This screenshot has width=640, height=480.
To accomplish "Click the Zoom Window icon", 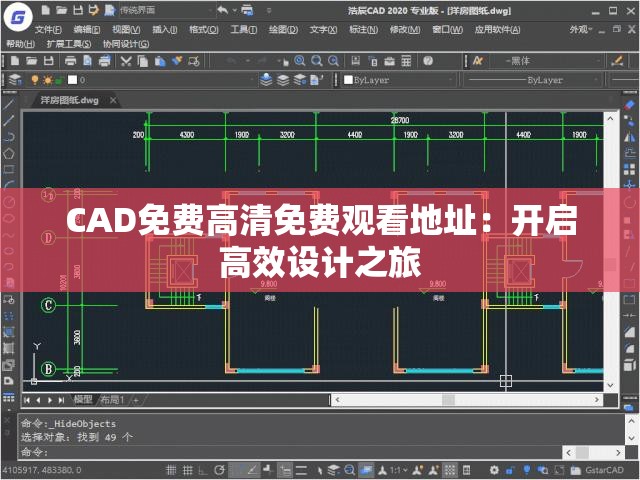I will pyautogui.click(x=317, y=61).
